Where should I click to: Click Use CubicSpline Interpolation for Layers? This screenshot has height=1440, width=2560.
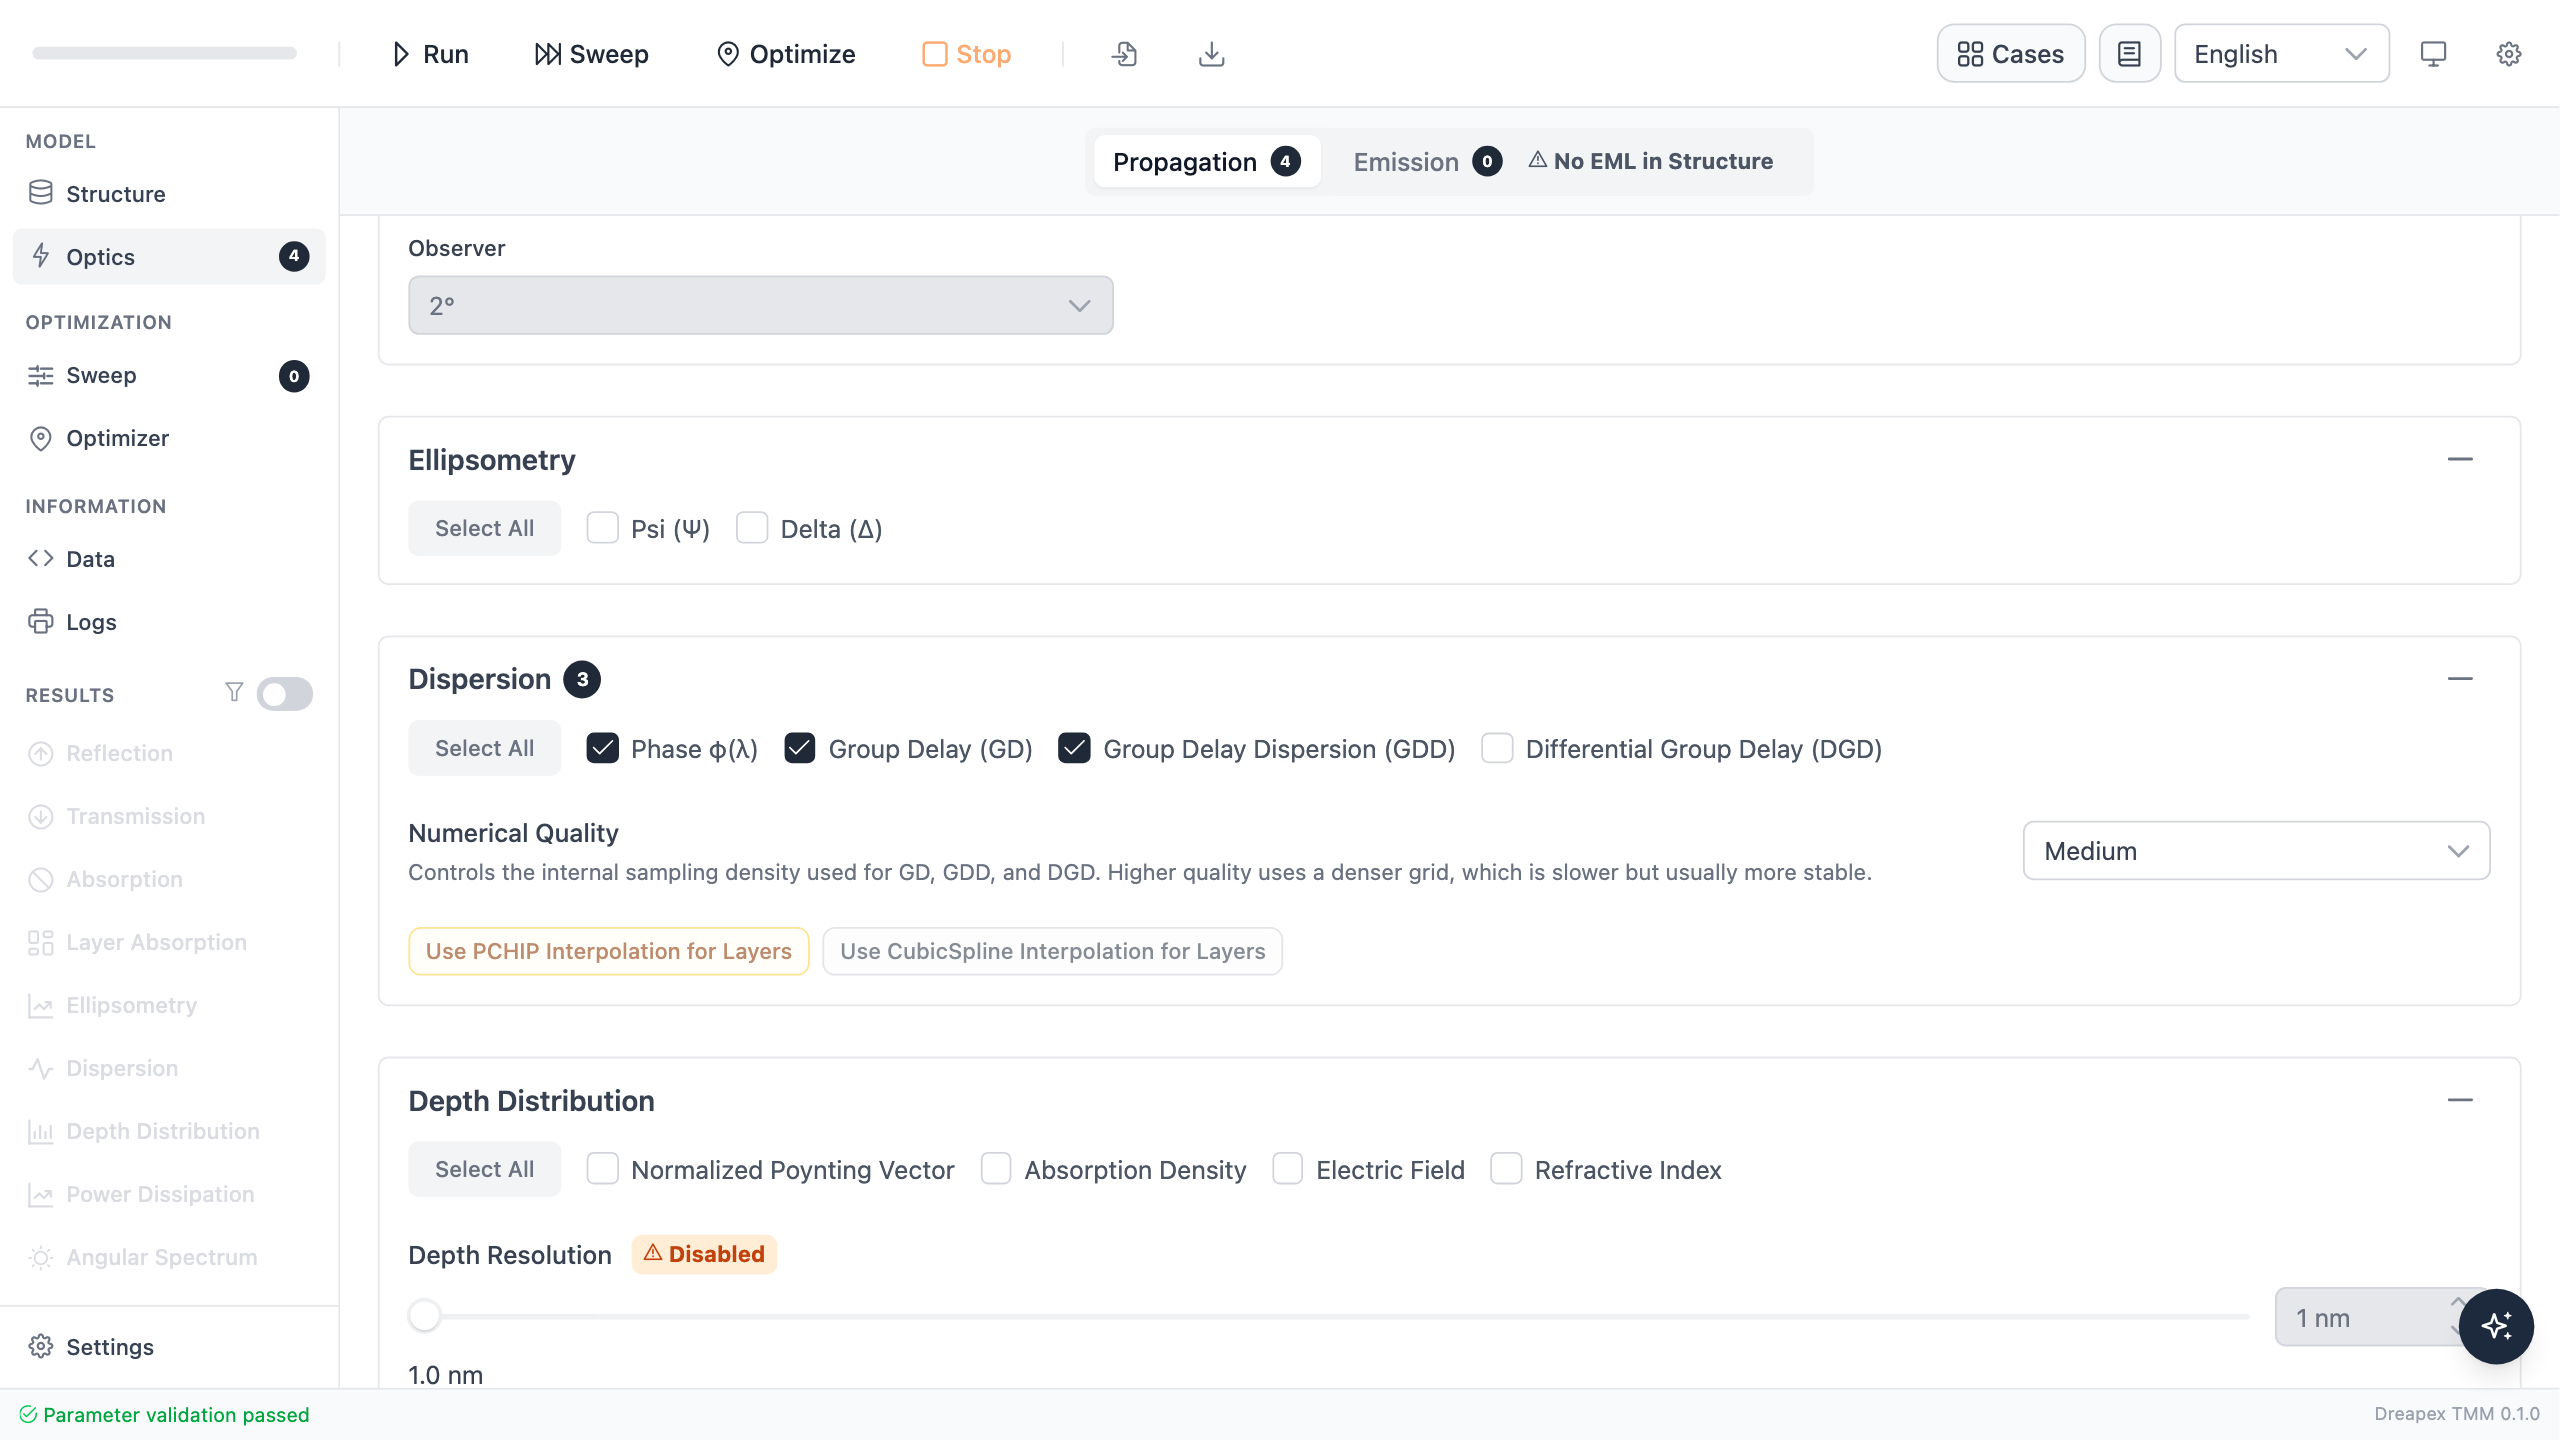click(1052, 951)
